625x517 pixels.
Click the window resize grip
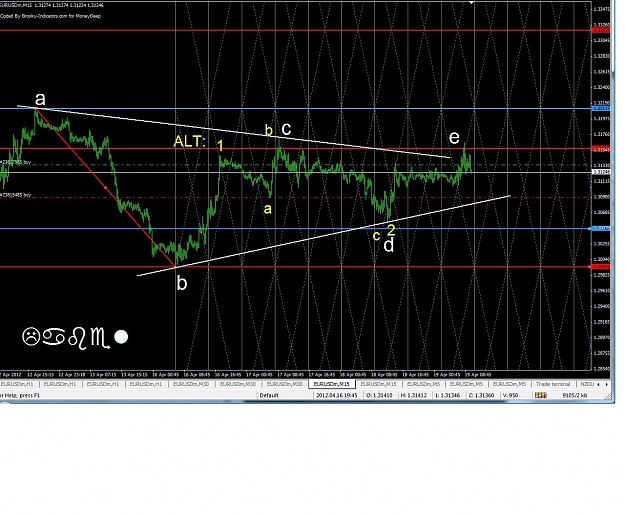(x=607, y=396)
